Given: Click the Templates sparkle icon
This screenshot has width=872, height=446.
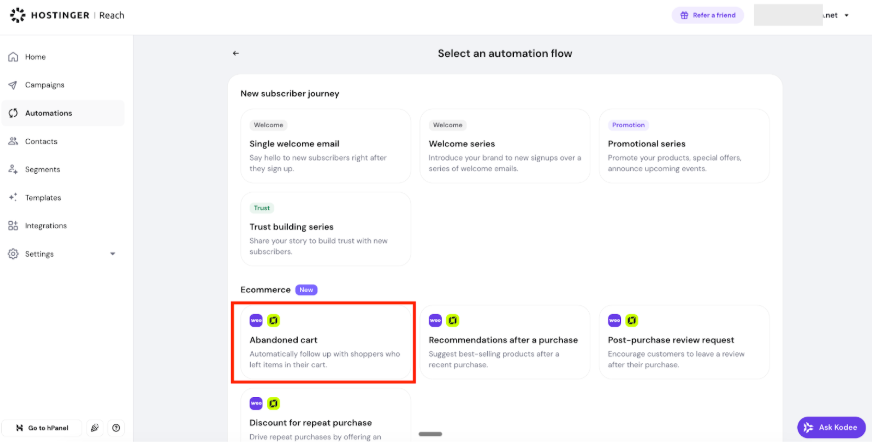Looking at the screenshot, I should (x=13, y=197).
